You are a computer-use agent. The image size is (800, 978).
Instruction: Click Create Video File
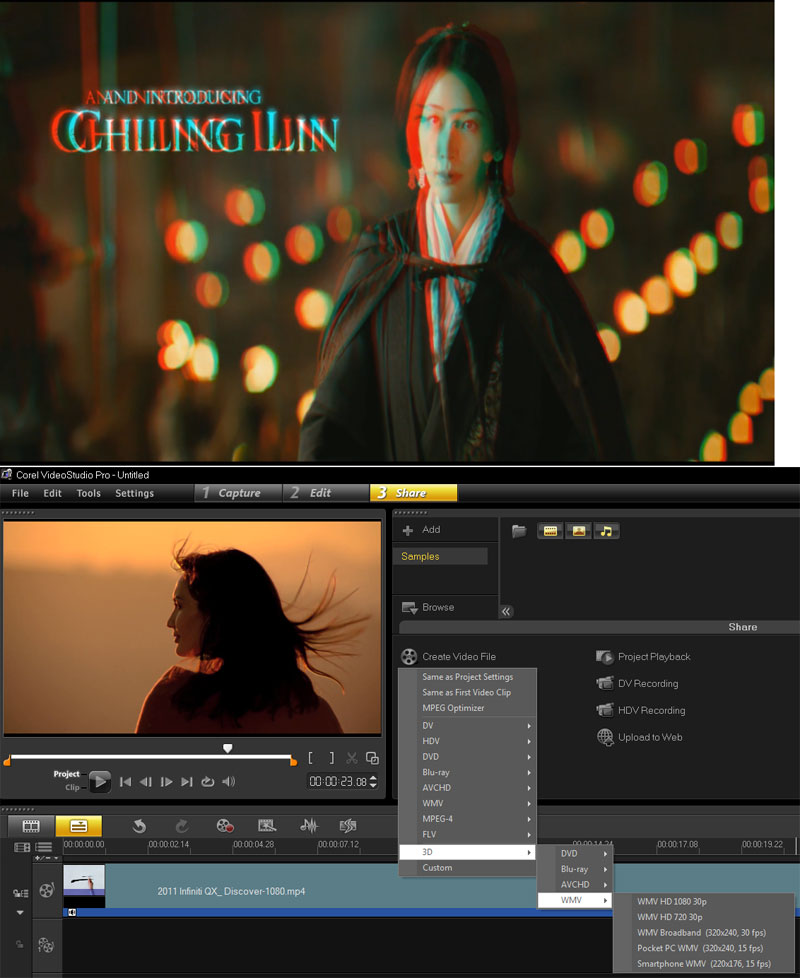(x=448, y=656)
